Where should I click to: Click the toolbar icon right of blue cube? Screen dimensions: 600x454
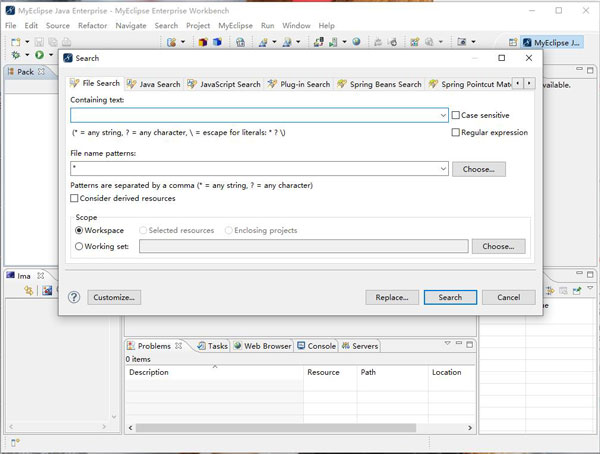click(240, 42)
